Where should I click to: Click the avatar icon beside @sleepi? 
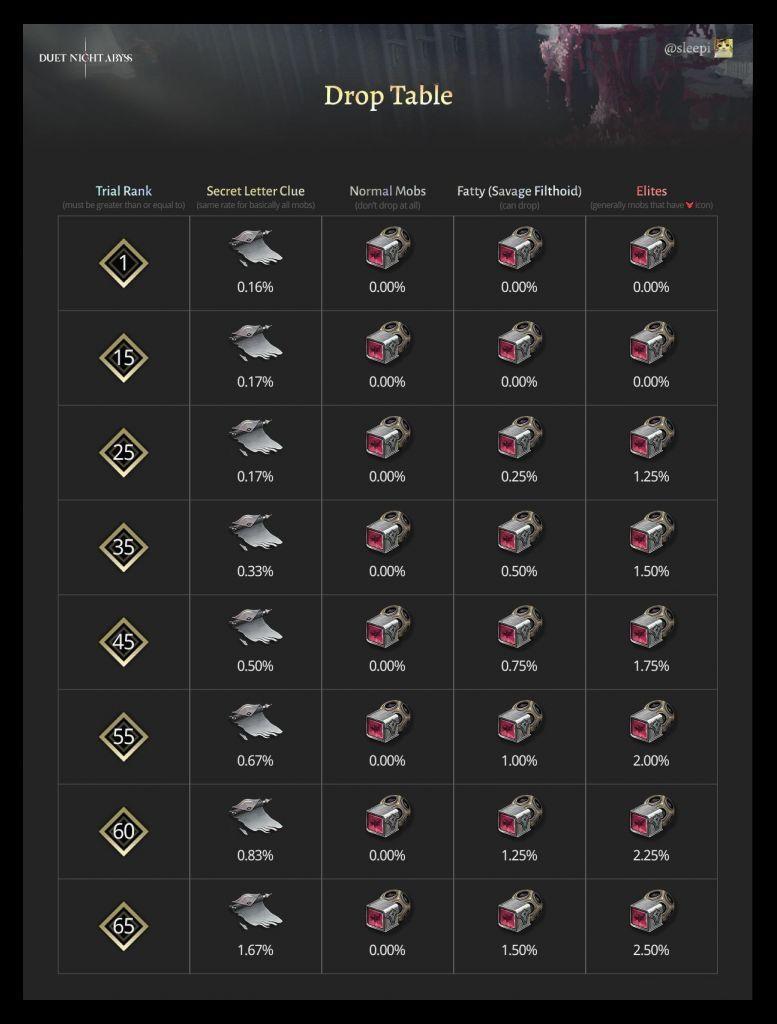723,48
